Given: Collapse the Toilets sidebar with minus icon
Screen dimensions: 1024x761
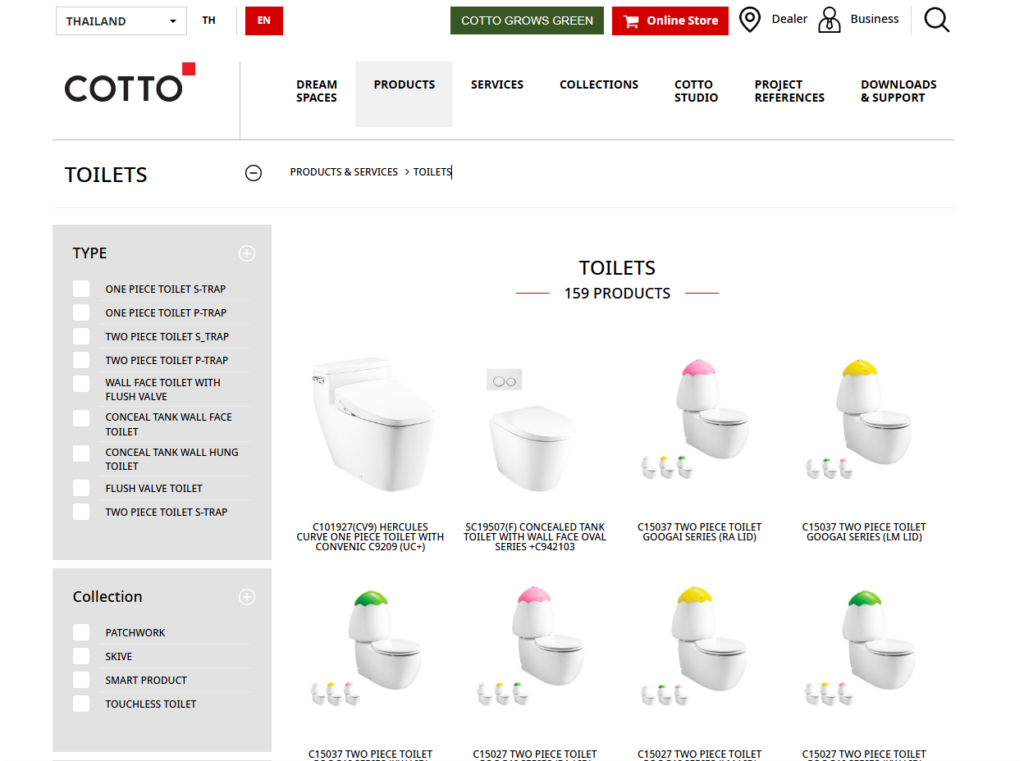Looking at the screenshot, I should (254, 173).
